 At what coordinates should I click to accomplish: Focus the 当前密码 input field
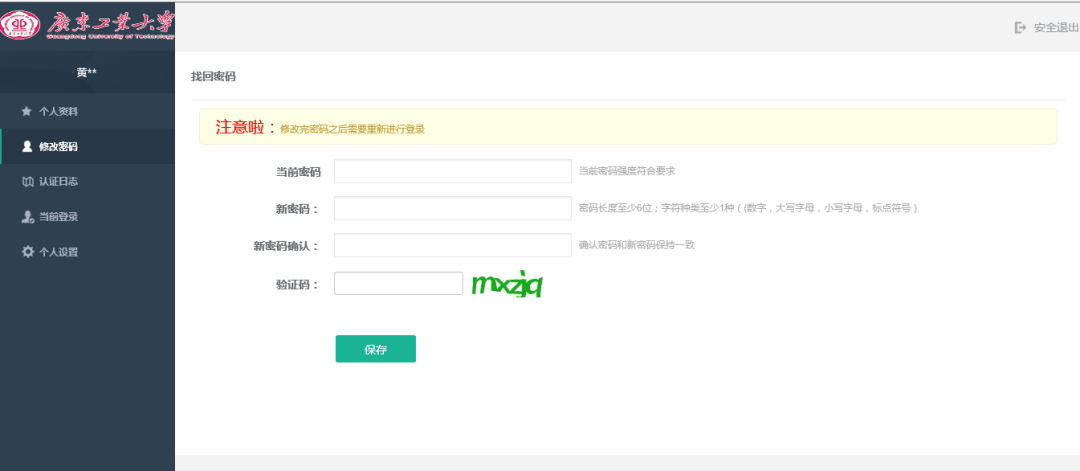click(453, 171)
